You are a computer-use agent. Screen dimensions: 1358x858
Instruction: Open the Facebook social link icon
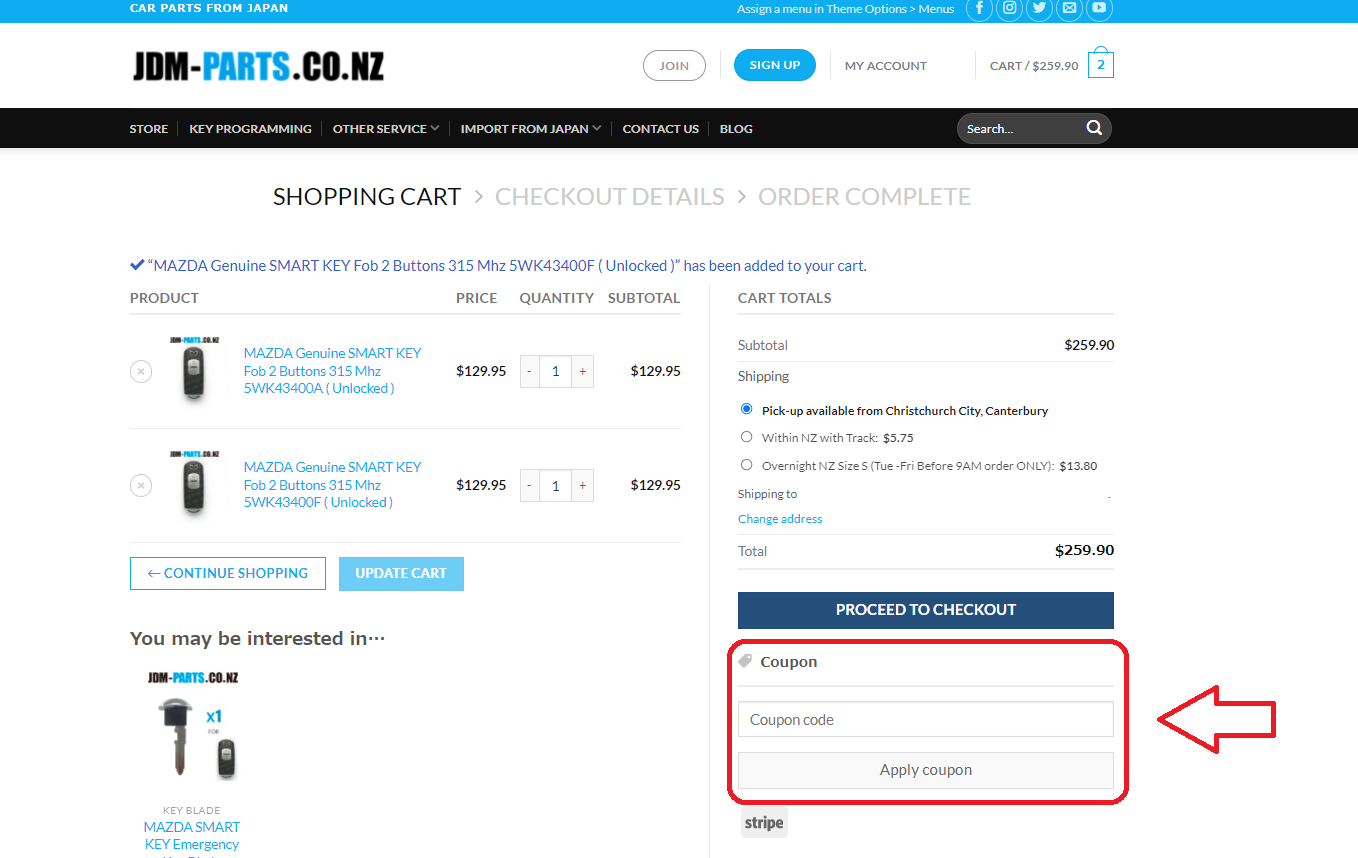978,9
